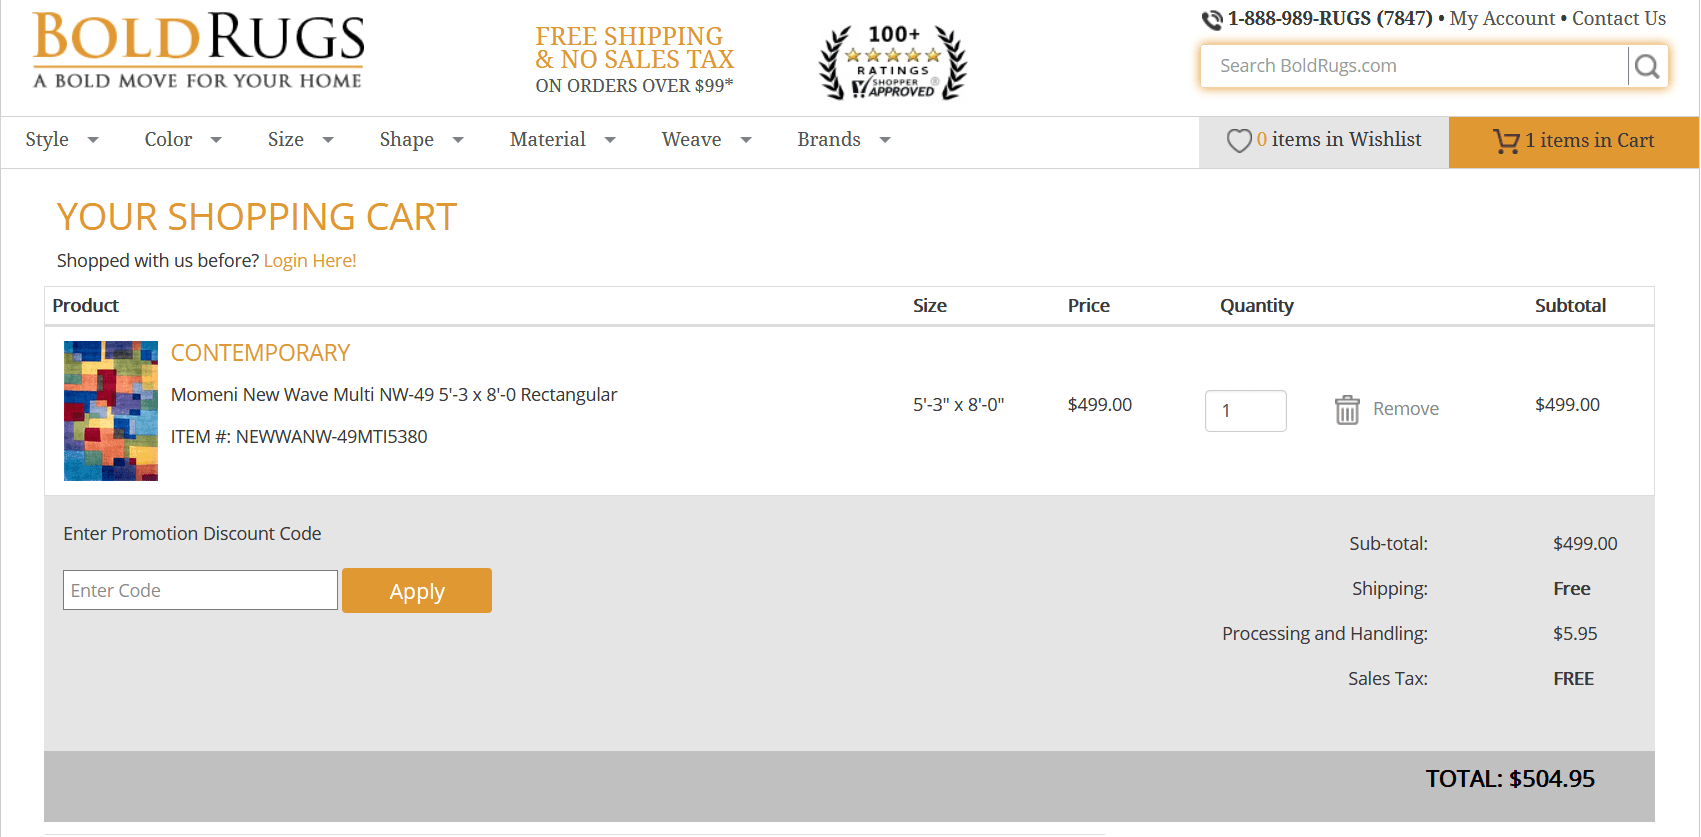The height and width of the screenshot is (837, 1701).
Task: Click the rug product thumbnail image
Action: pyautogui.click(x=111, y=411)
